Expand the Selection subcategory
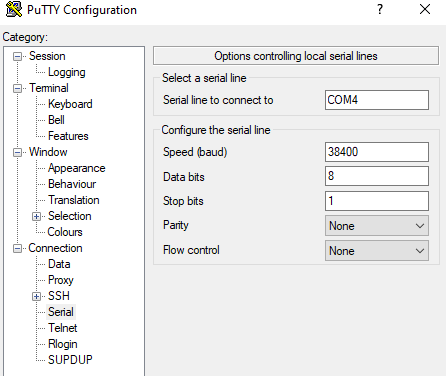 (36, 216)
